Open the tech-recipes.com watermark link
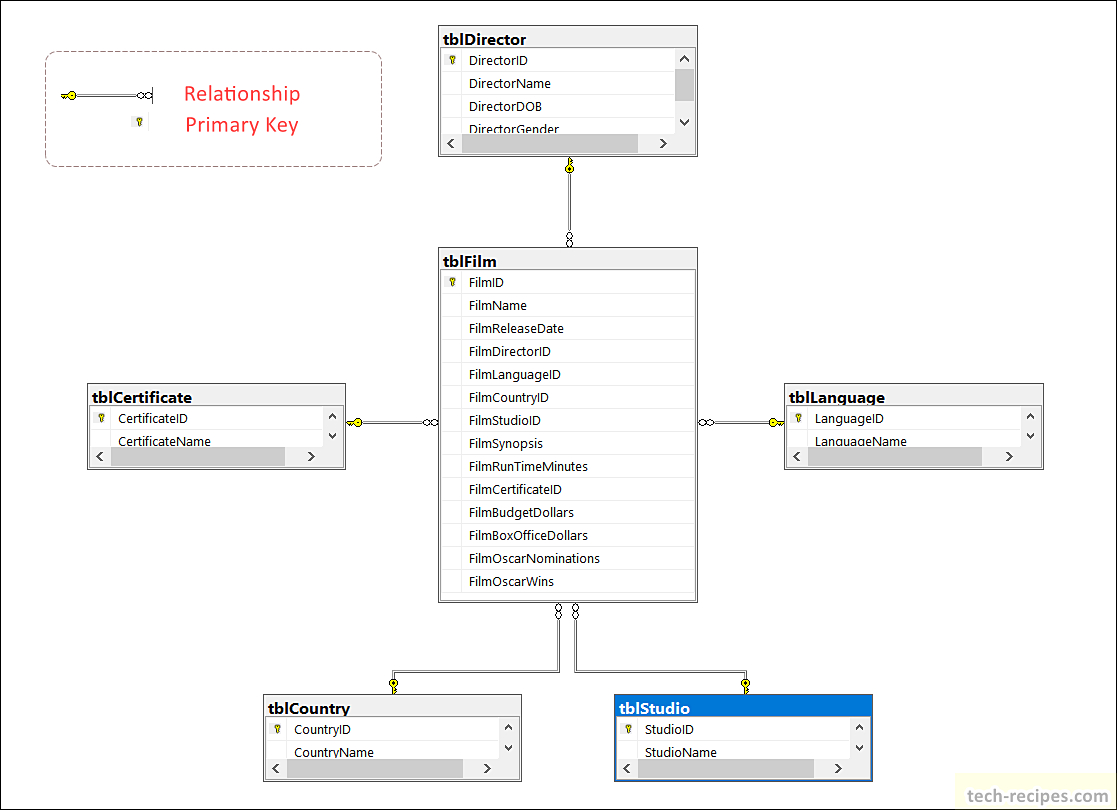This screenshot has width=1117, height=810. click(1037, 794)
